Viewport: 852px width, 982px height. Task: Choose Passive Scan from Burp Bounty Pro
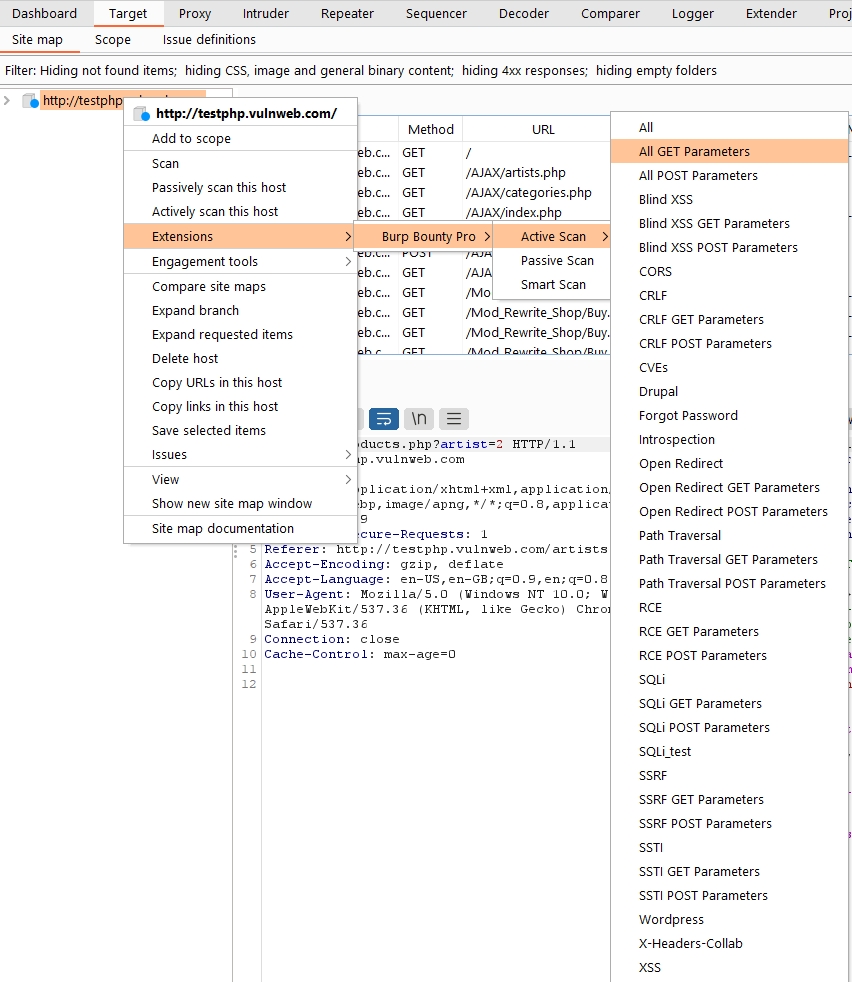click(x=557, y=261)
